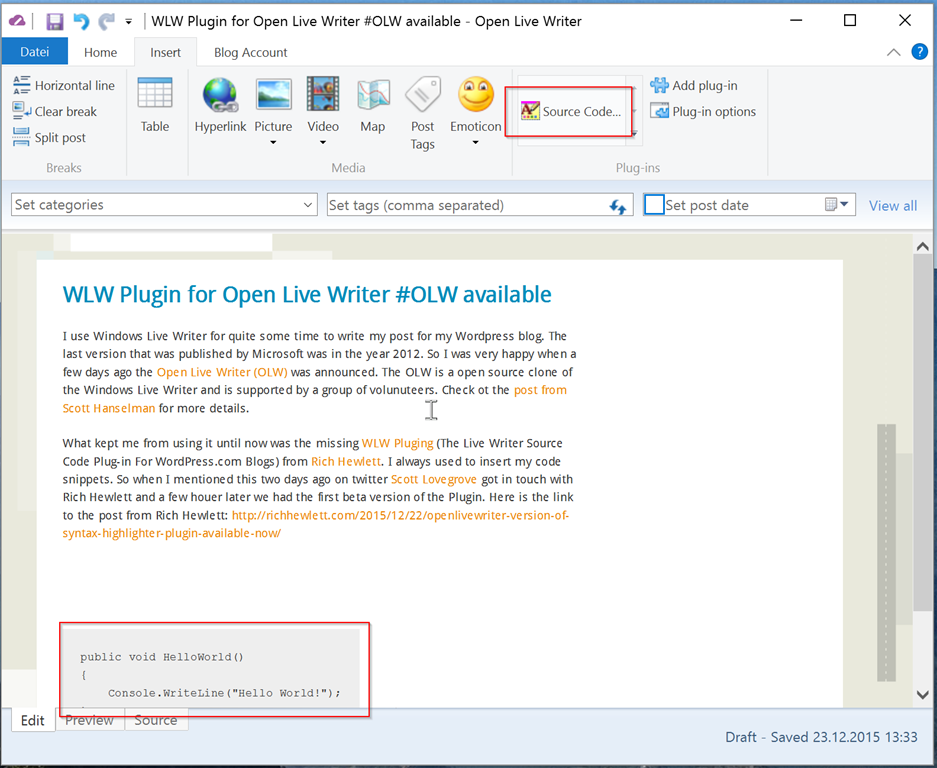937x768 pixels.
Task: Open the Datei file menu
Action: click(x=35, y=52)
